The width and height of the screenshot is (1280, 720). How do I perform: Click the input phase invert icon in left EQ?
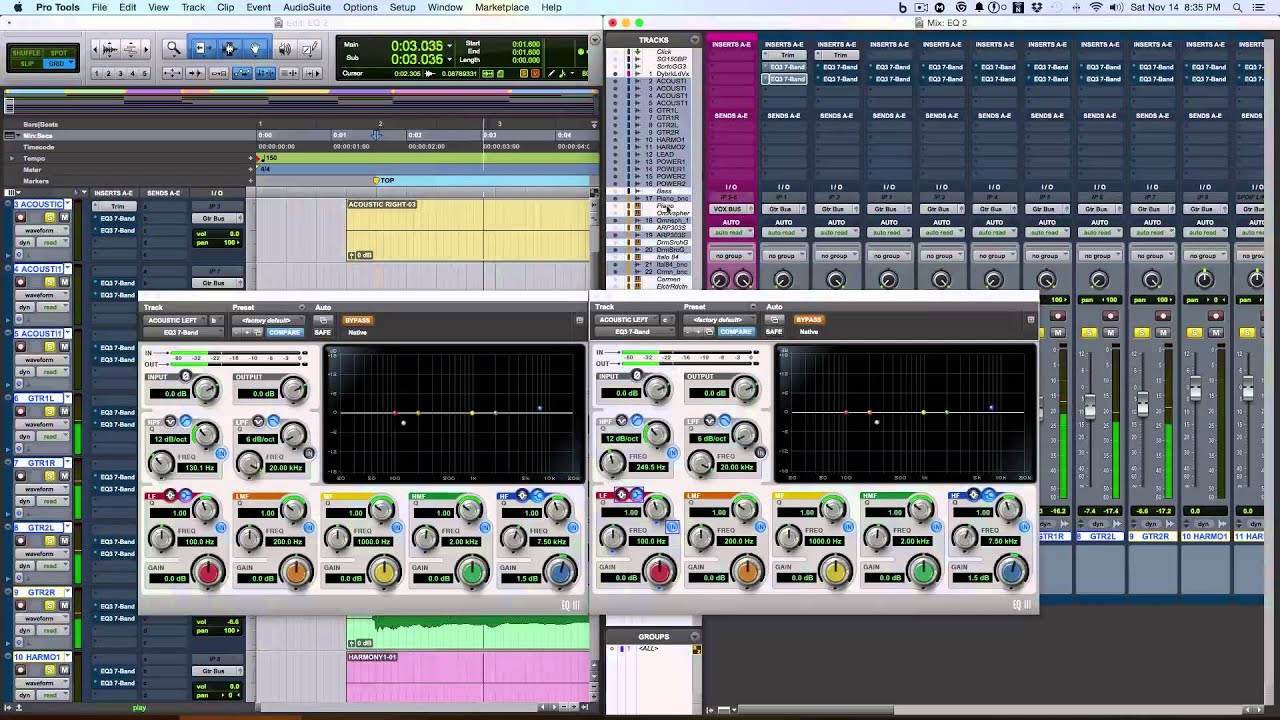pyautogui.click(x=185, y=376)
